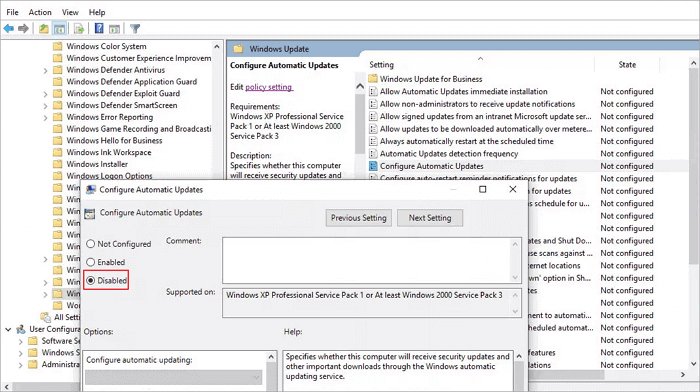Expand Windows Defender Antivirus tree node

coord(45,71)
